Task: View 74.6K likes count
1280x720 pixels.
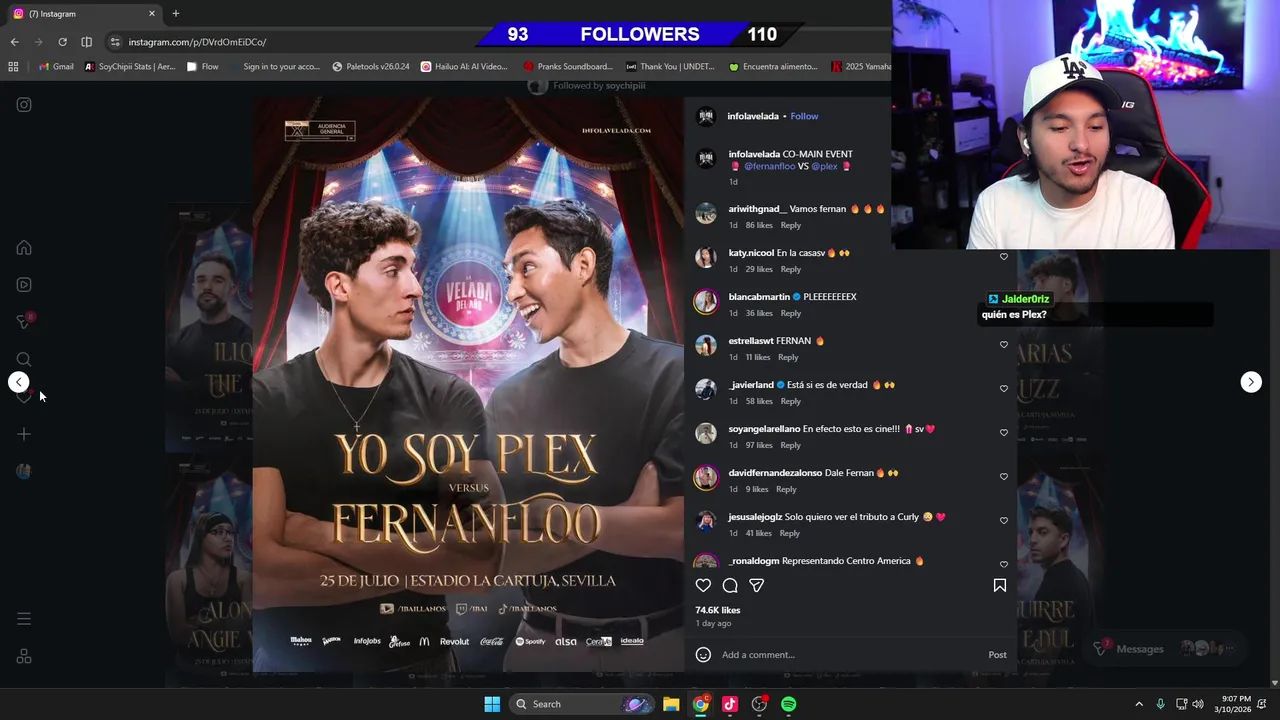Action: (x=718, y=610)
